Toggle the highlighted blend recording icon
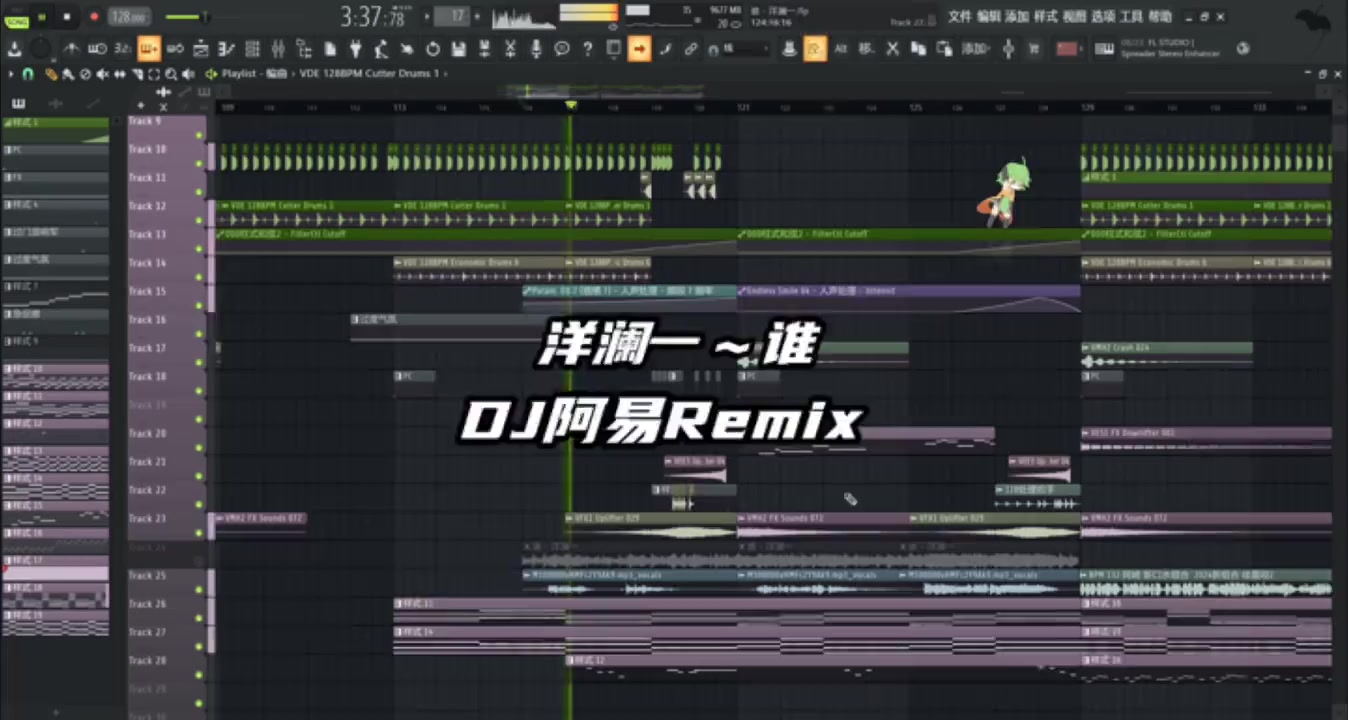Viewport: 1348px width, 720px height. click(x=149, y=48)
